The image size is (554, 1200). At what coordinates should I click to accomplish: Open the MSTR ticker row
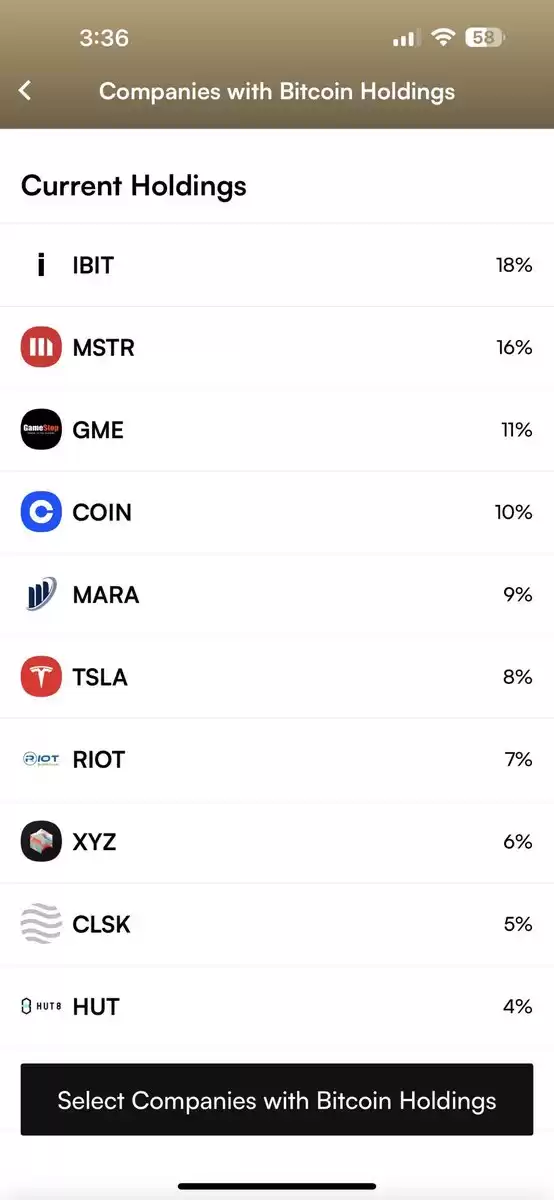pos(277,348)
